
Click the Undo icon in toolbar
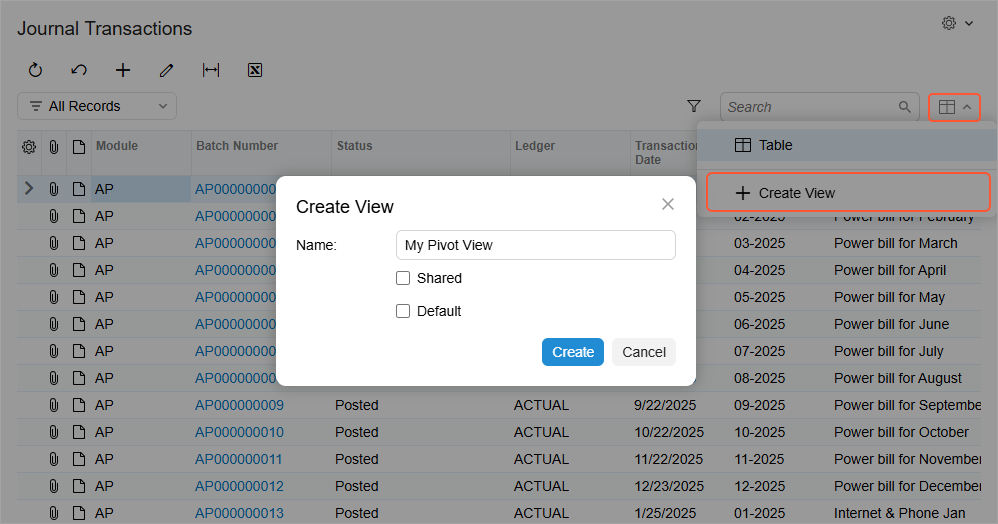[79, 70]
